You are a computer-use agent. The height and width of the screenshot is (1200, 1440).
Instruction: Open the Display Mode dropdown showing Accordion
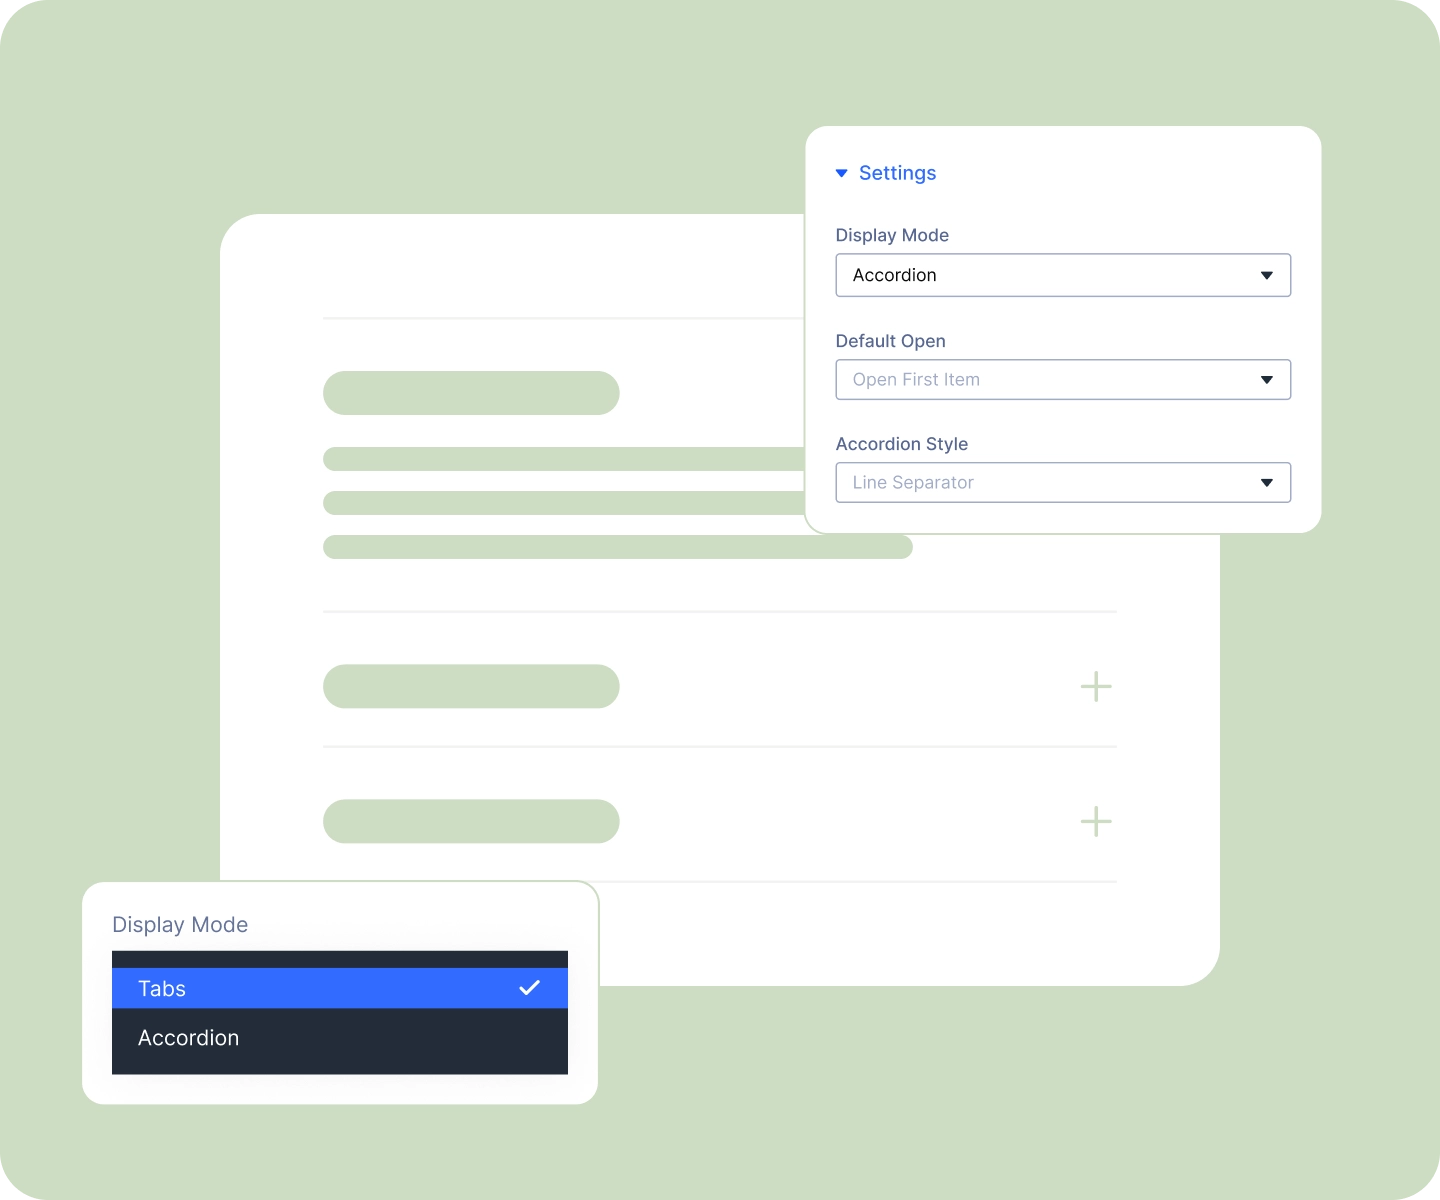(1063, 275)
